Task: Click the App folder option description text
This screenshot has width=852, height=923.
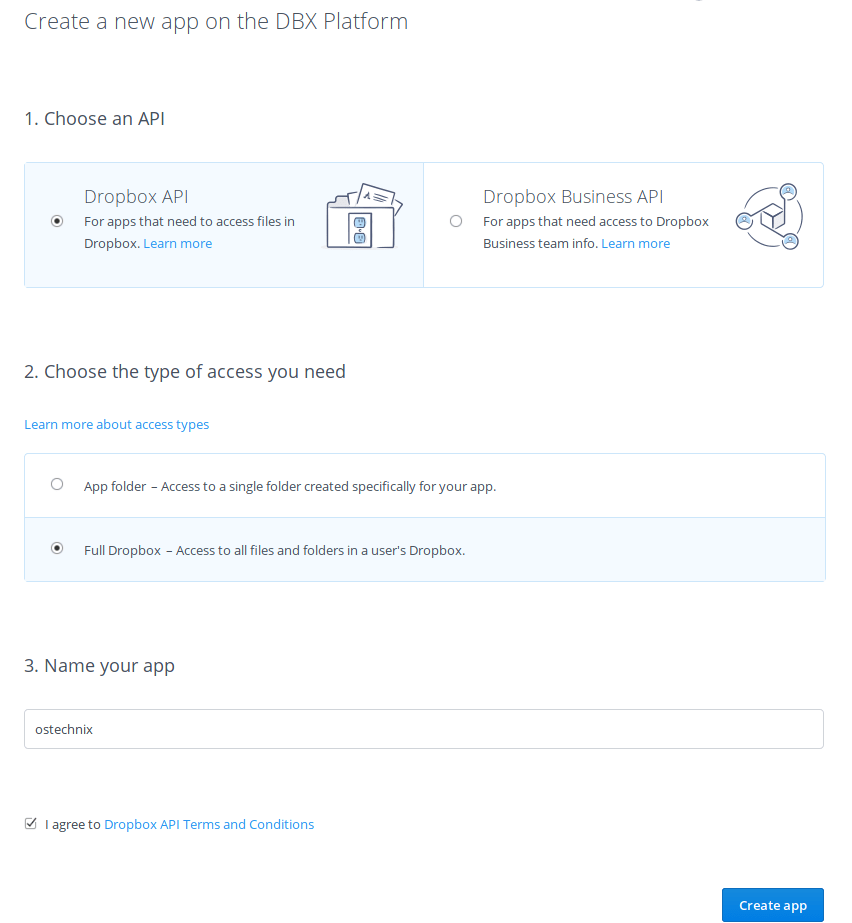Action: click(x=290, y=487)
